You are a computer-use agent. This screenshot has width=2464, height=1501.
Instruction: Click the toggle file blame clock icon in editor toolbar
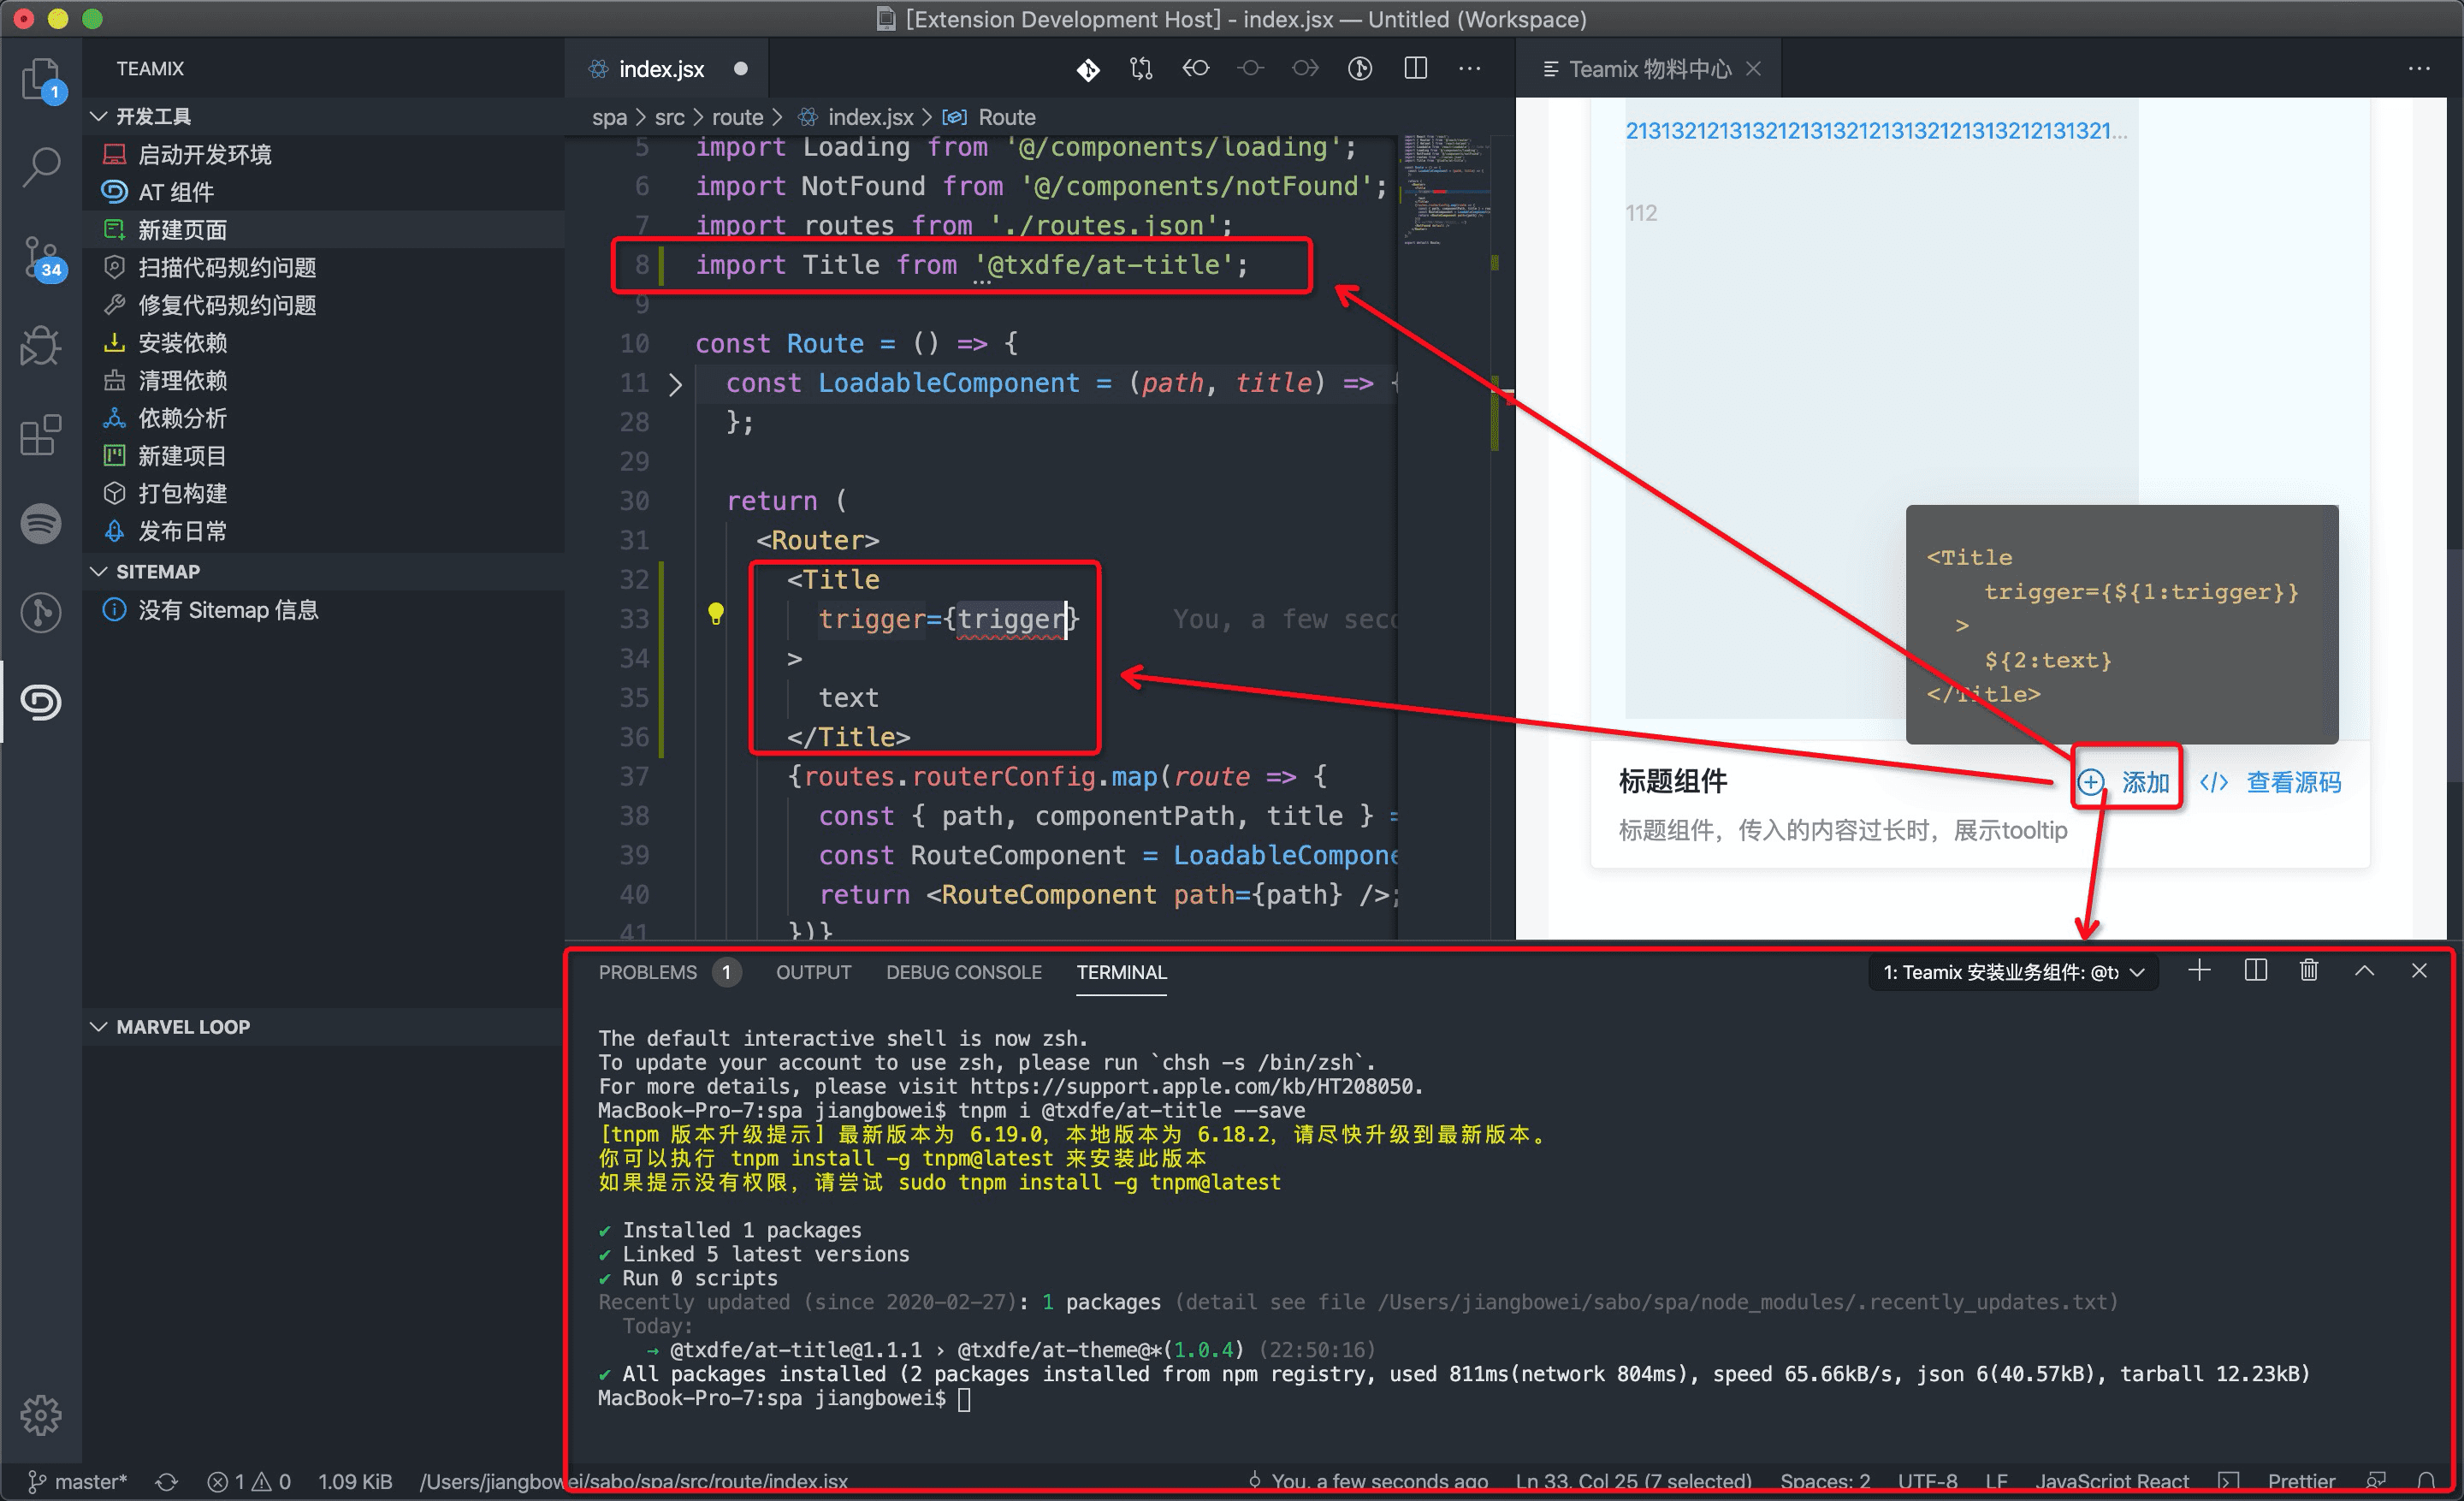pyautogui.click(x=1360, y=69)
